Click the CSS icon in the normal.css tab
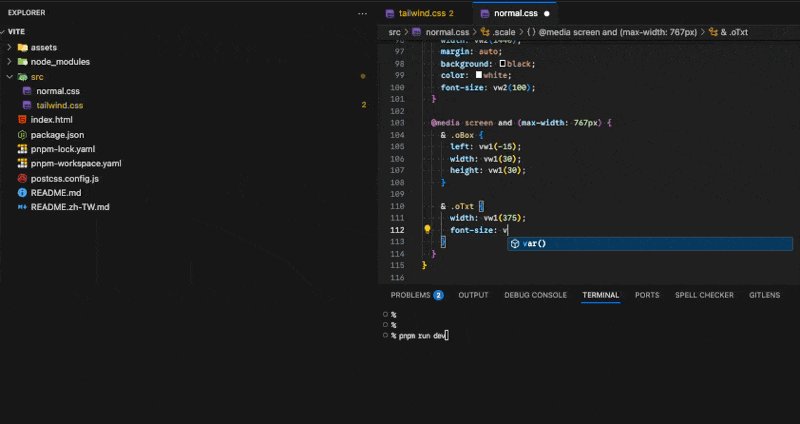 point(485,14)
